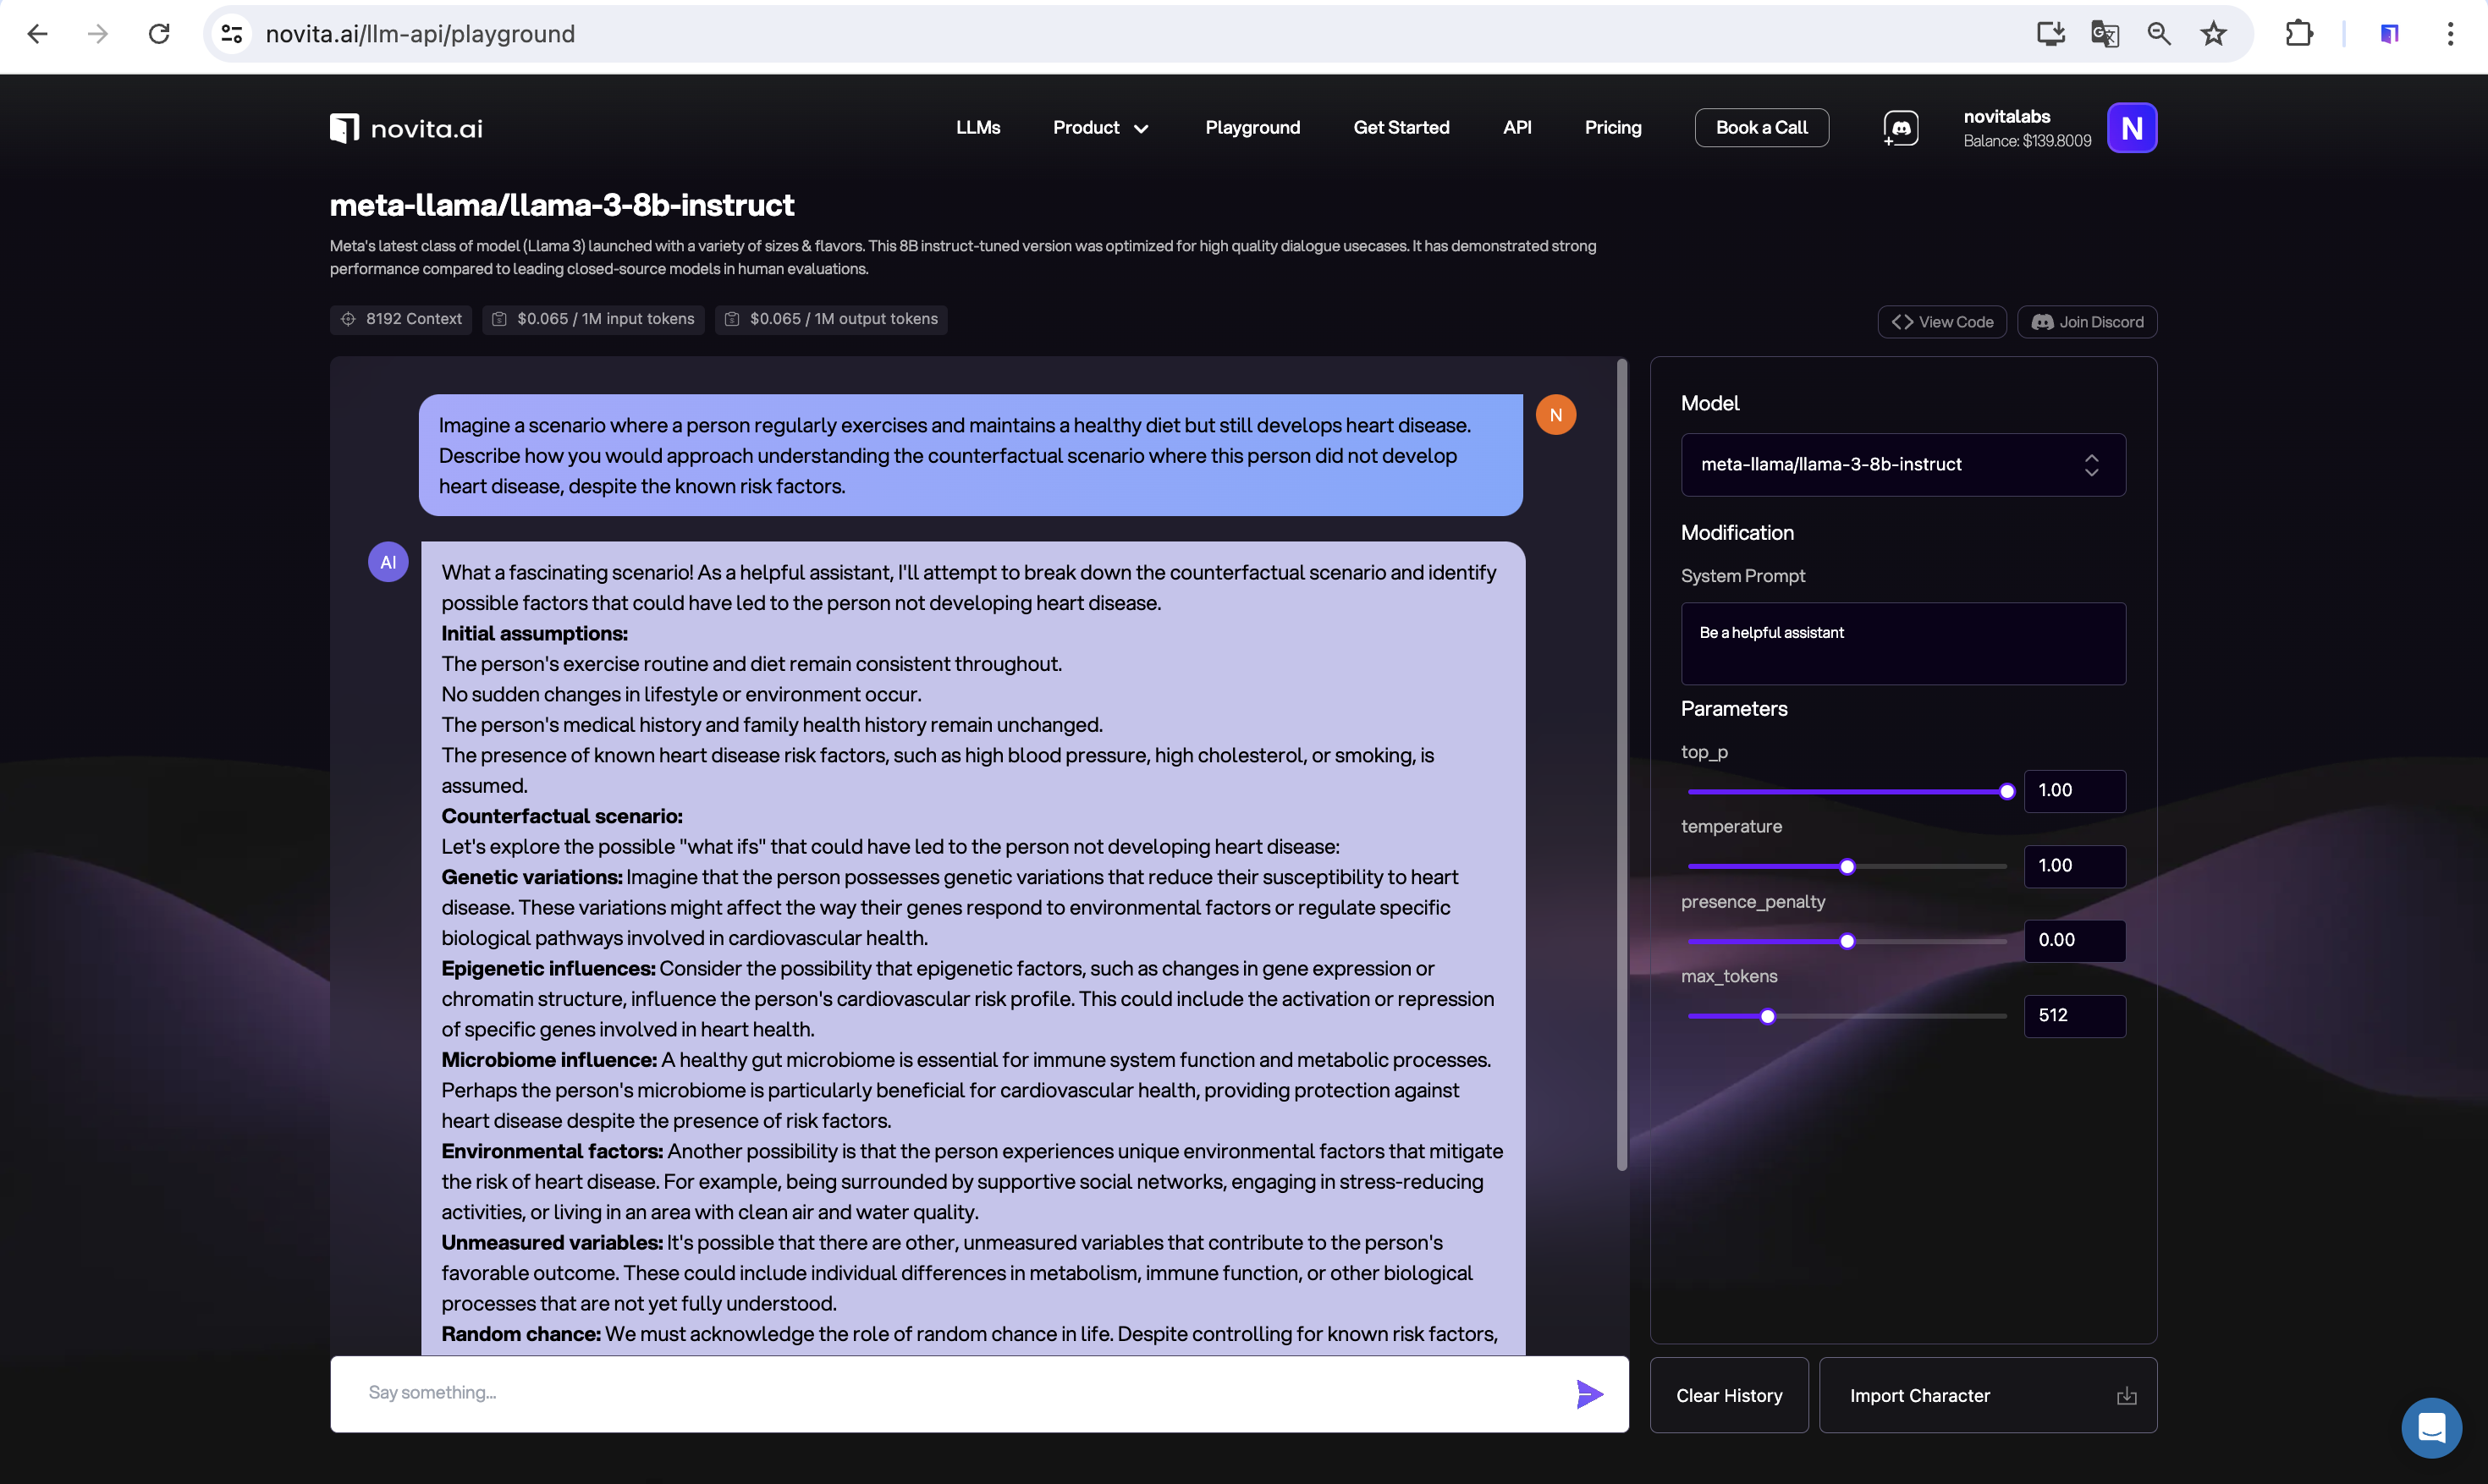Screen dimensions: 2488x1484
Task: Click the Discord icon in the header
Action: point(1900,128)
